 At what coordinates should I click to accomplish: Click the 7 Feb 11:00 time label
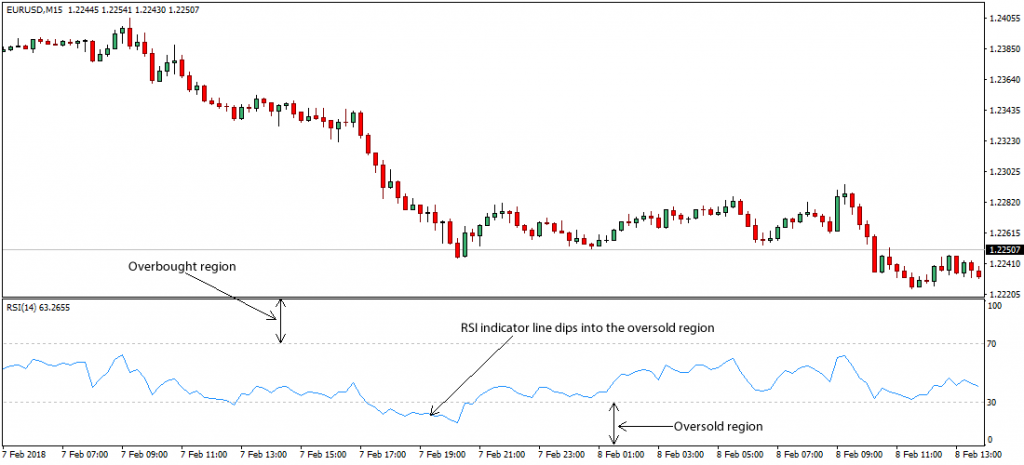pos(202,454)
